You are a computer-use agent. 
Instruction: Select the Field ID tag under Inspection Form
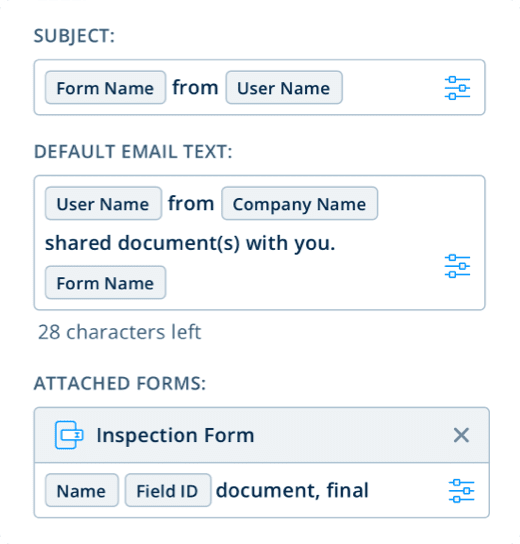(168, 491)
